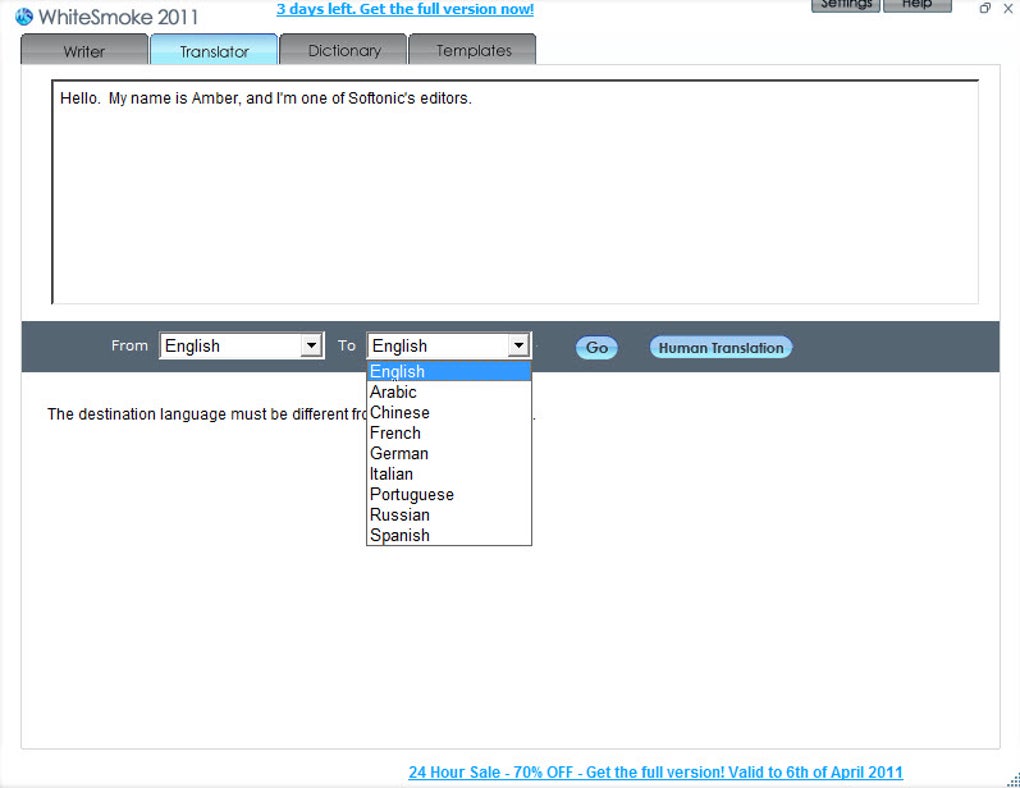Pick Chinese as destination language
Viewport: 1020px width, 788px height.
tap(449, 413)
